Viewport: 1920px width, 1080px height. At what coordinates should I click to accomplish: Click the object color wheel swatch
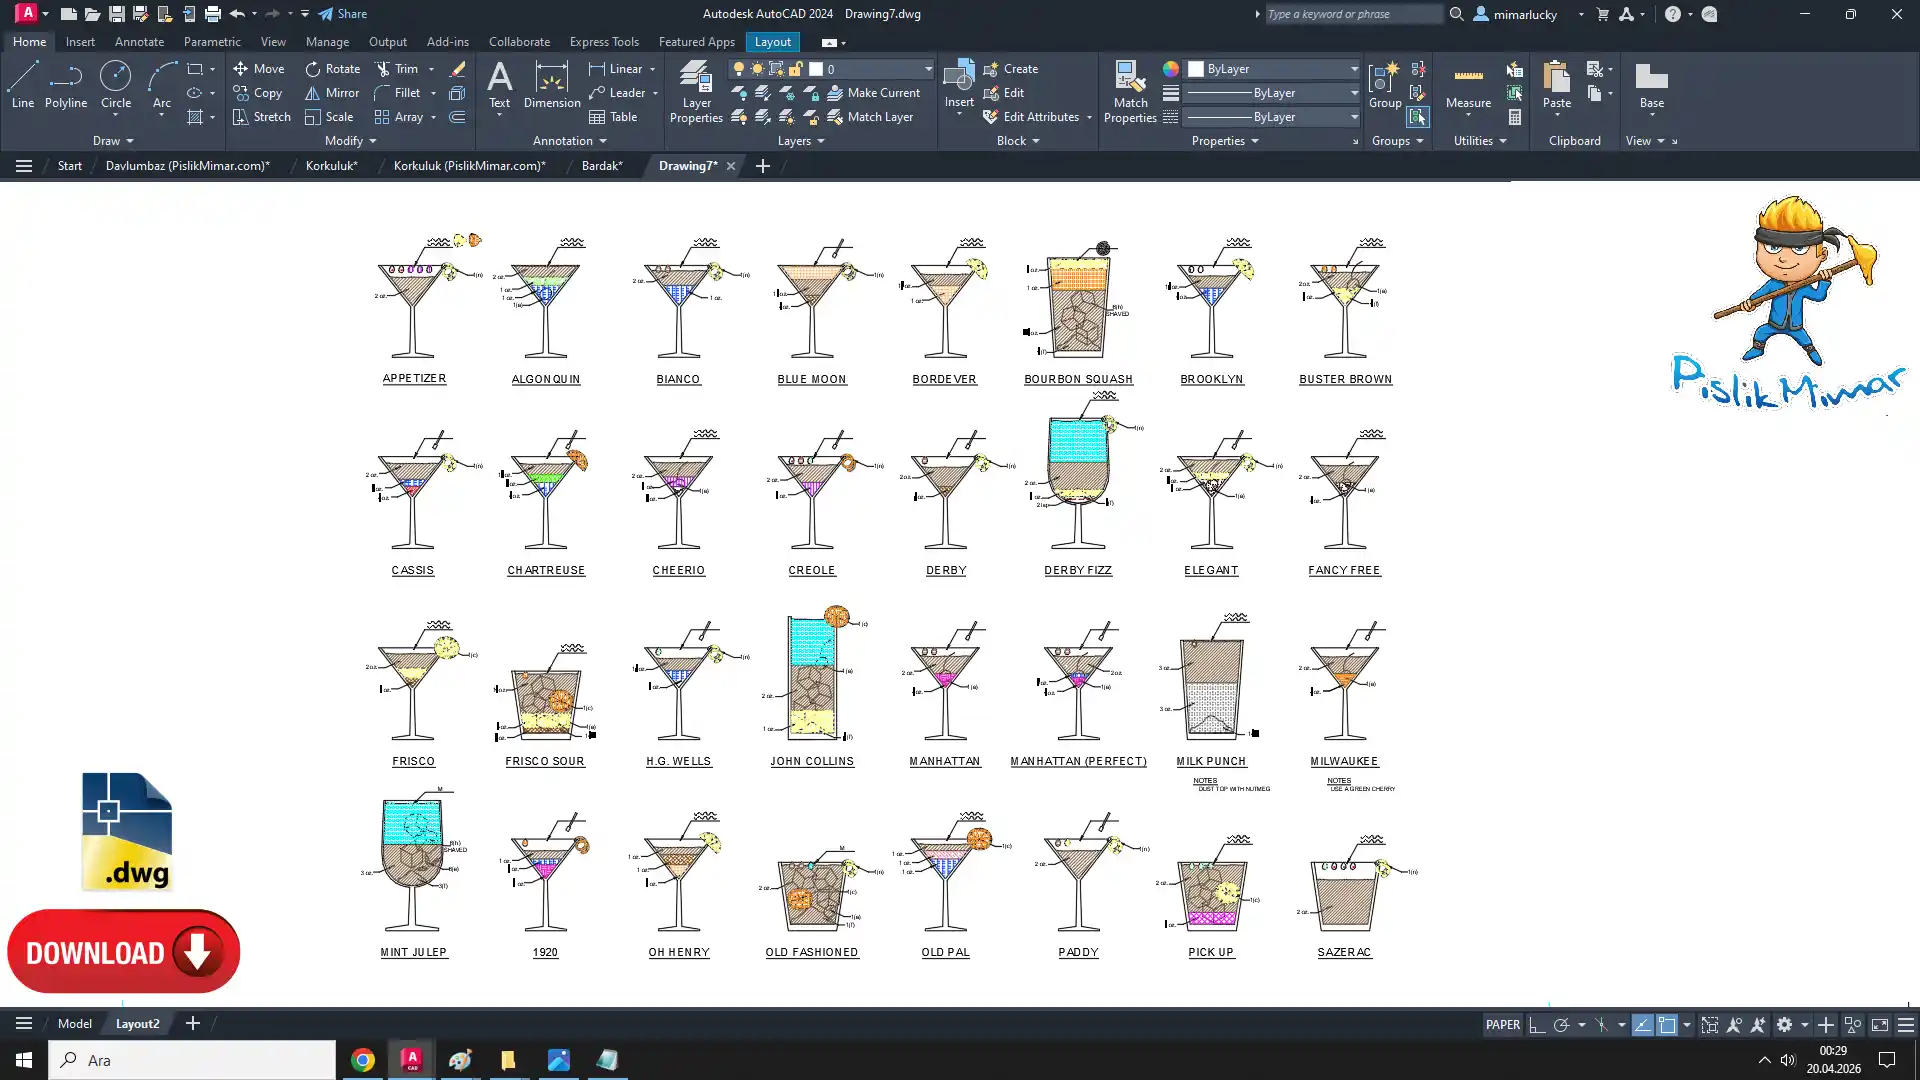click(1171, 69)
